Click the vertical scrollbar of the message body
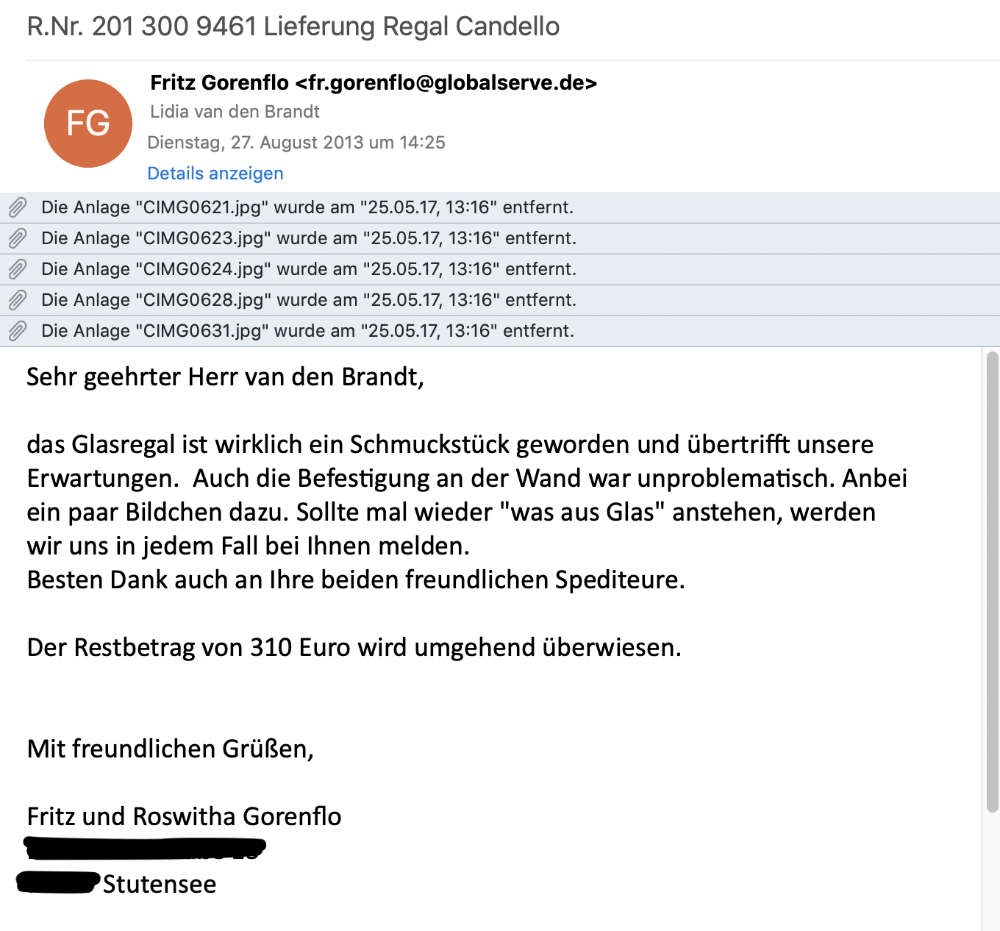 pyautogui.click(x=992, y=580)
